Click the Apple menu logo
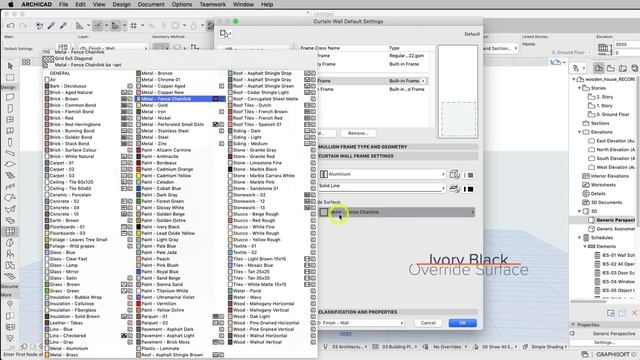The width and height of the screenshot is (640, 360). coord(11,4)
